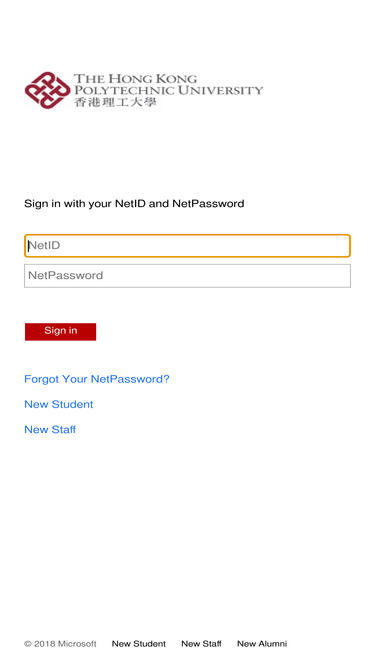Focus the NetID input field
Screen dimensions: 375x667
(x=187, y=245)
